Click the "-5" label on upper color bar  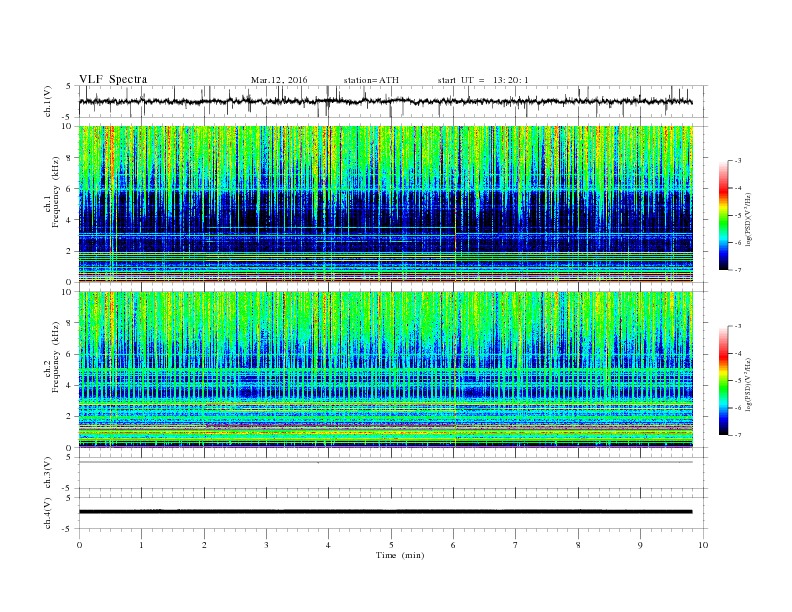737,216
